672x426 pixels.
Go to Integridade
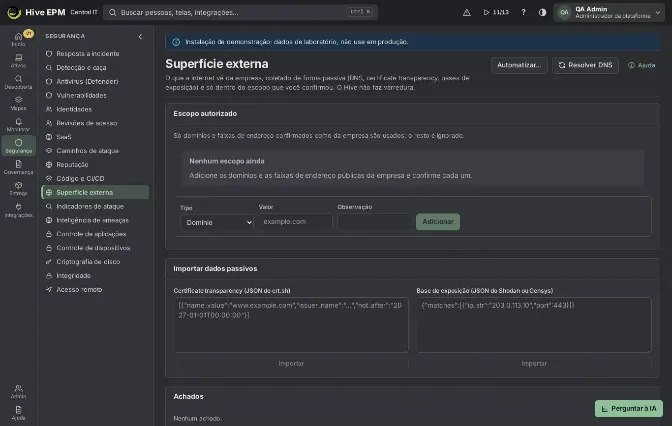point(95,276)
